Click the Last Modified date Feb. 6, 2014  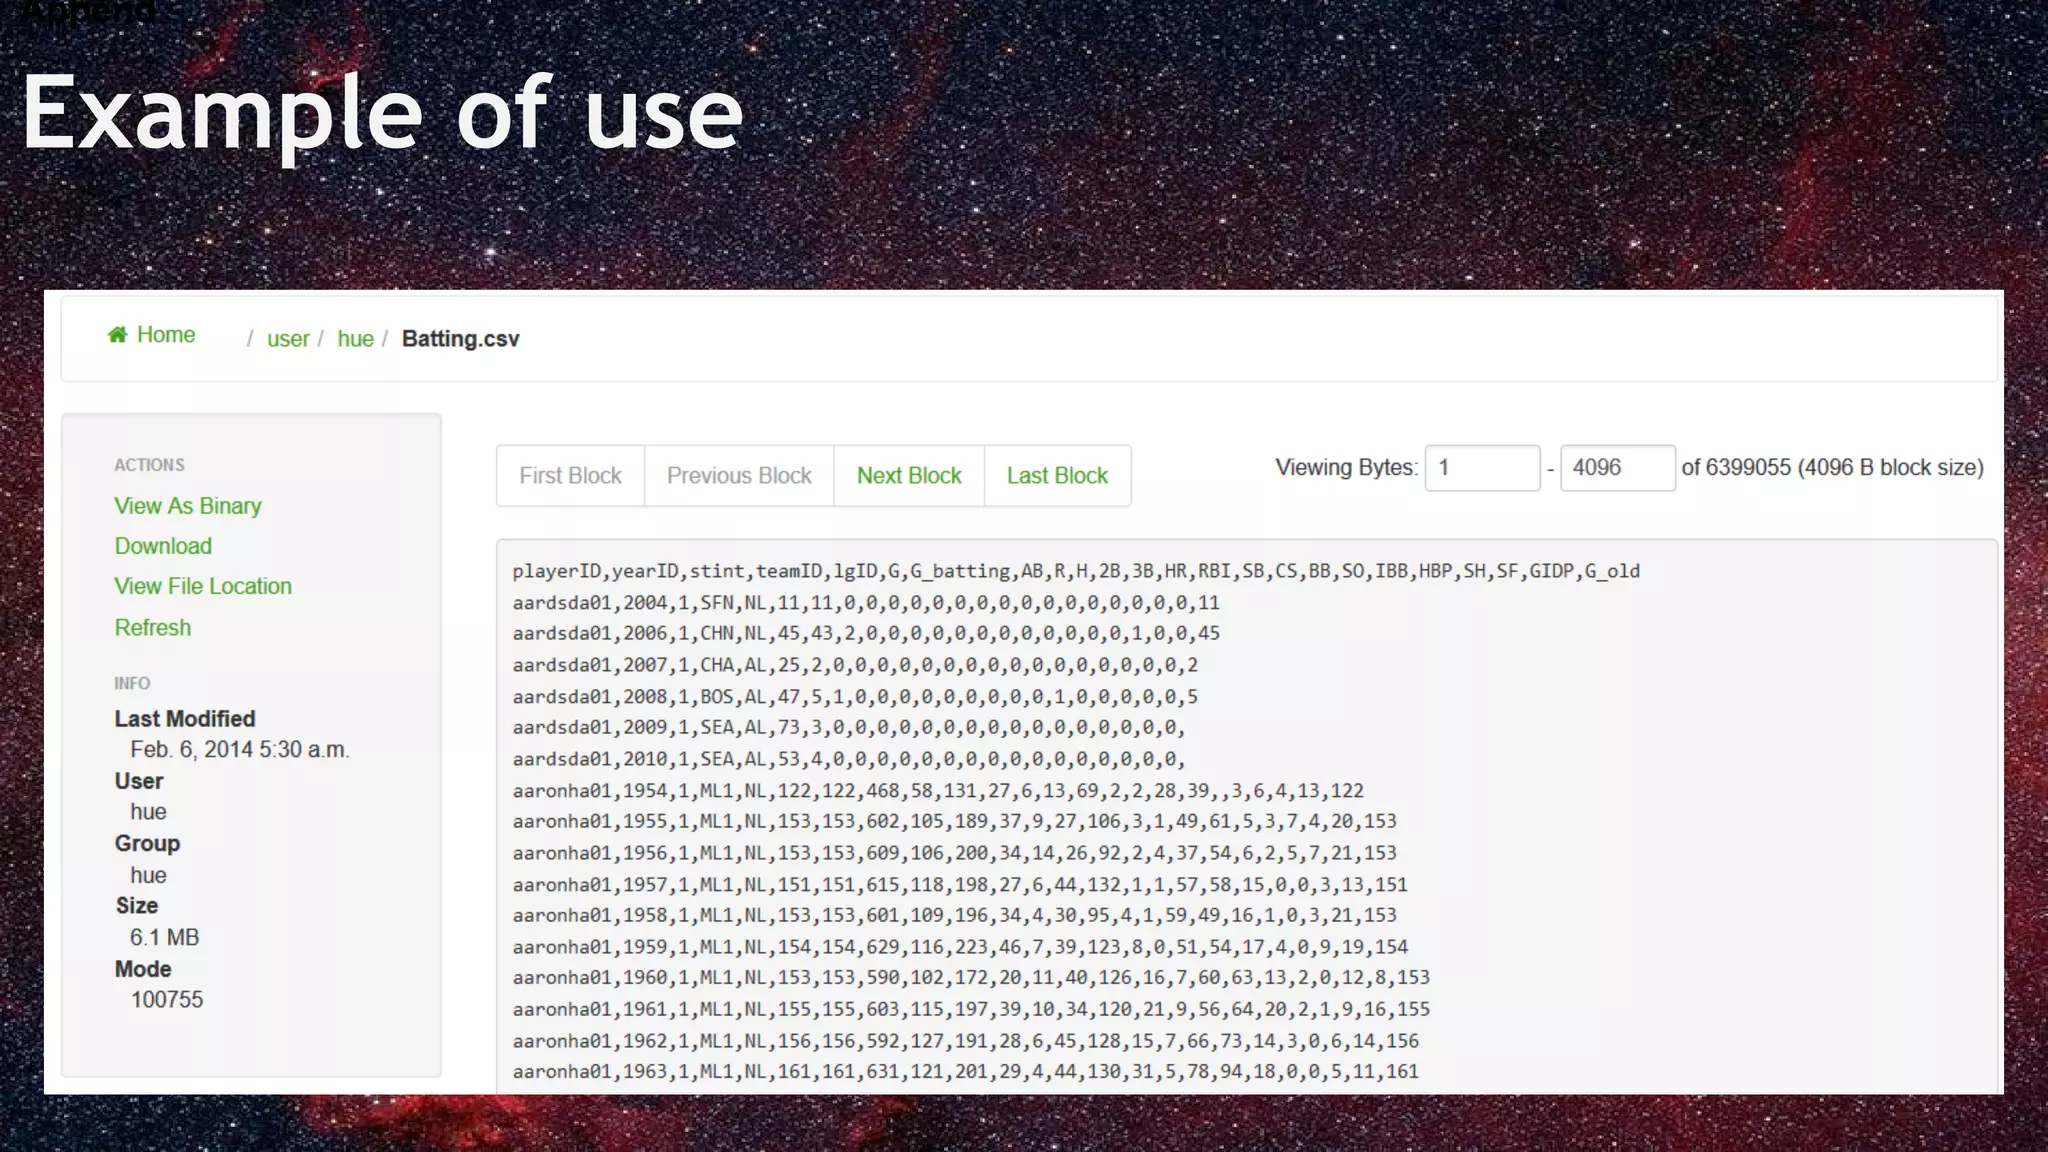point(240,750)
